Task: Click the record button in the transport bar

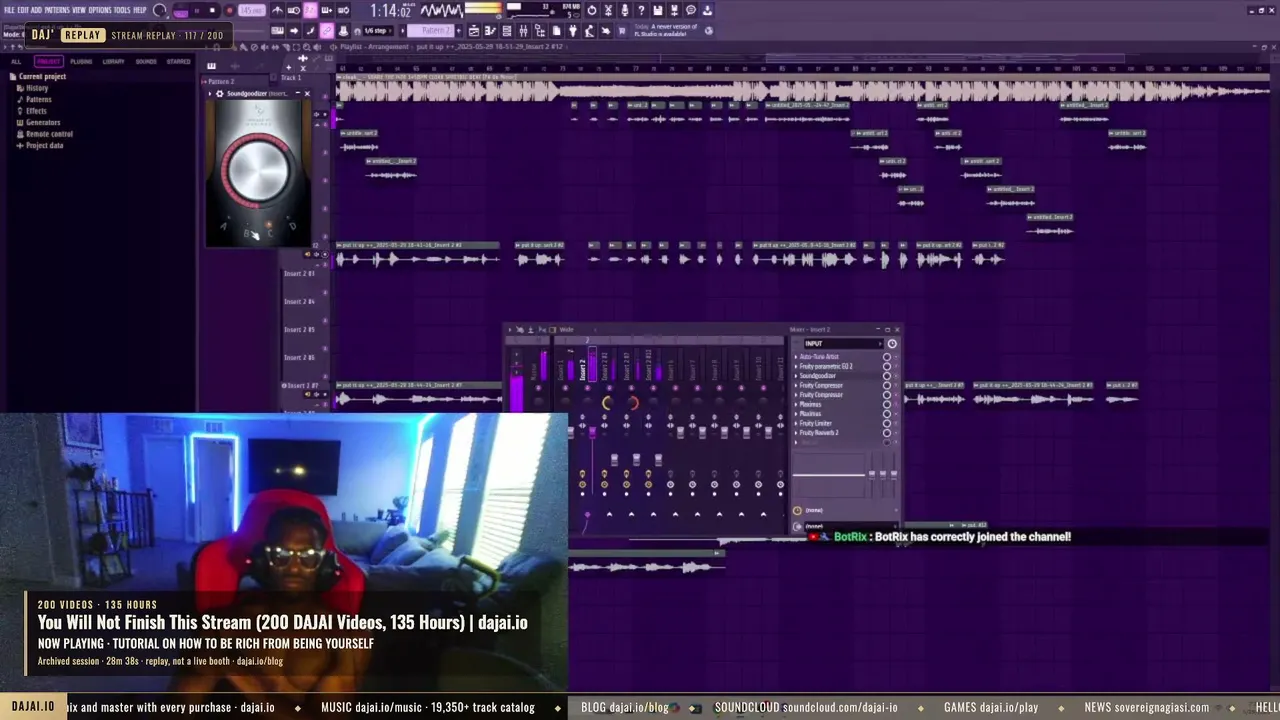Action: [229, 11]
